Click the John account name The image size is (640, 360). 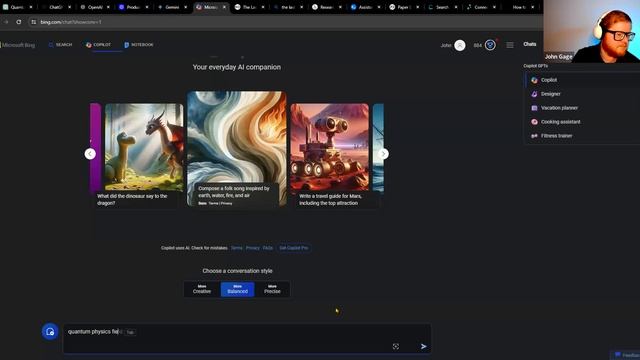pyautogui.click(x=446, y=45)
